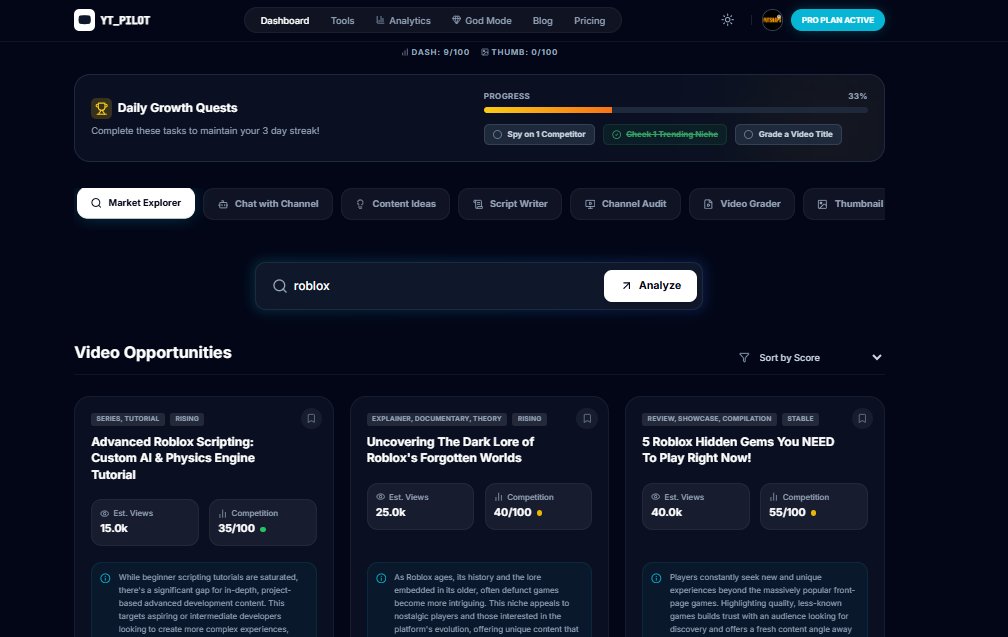Click RISING tag on Advanced Scripting card
Image resolution: width=1008 pixels, height=637 pixels.
(187, 418)
